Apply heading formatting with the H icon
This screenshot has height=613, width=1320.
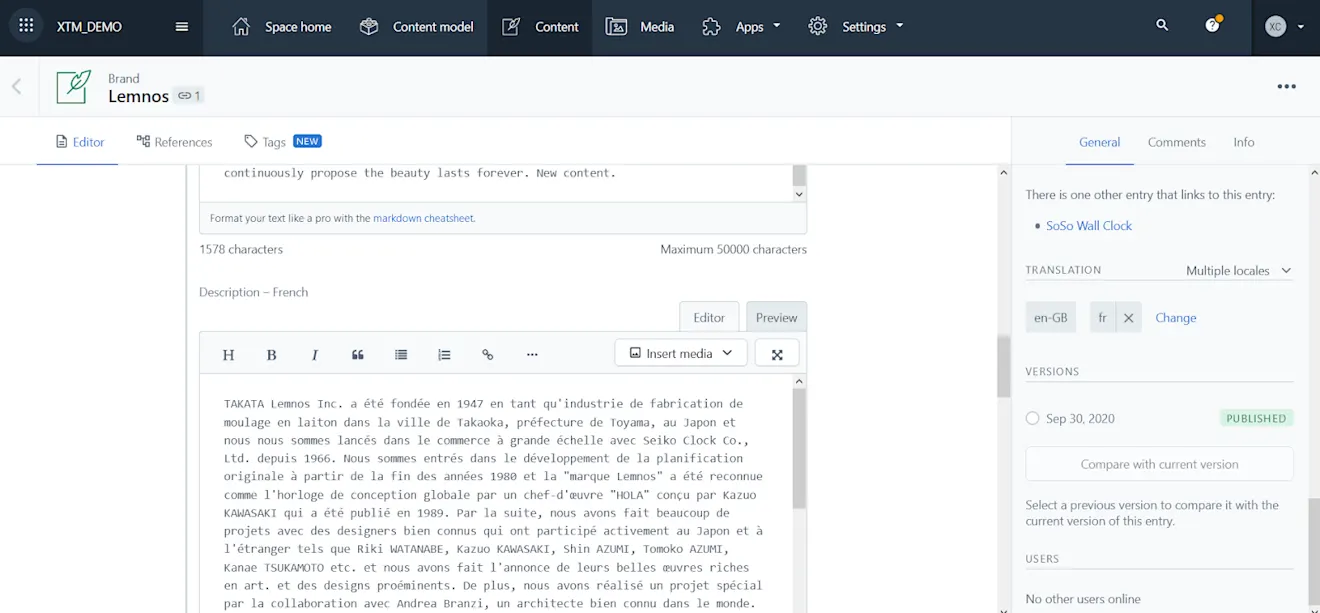click(x=228, y=354)
